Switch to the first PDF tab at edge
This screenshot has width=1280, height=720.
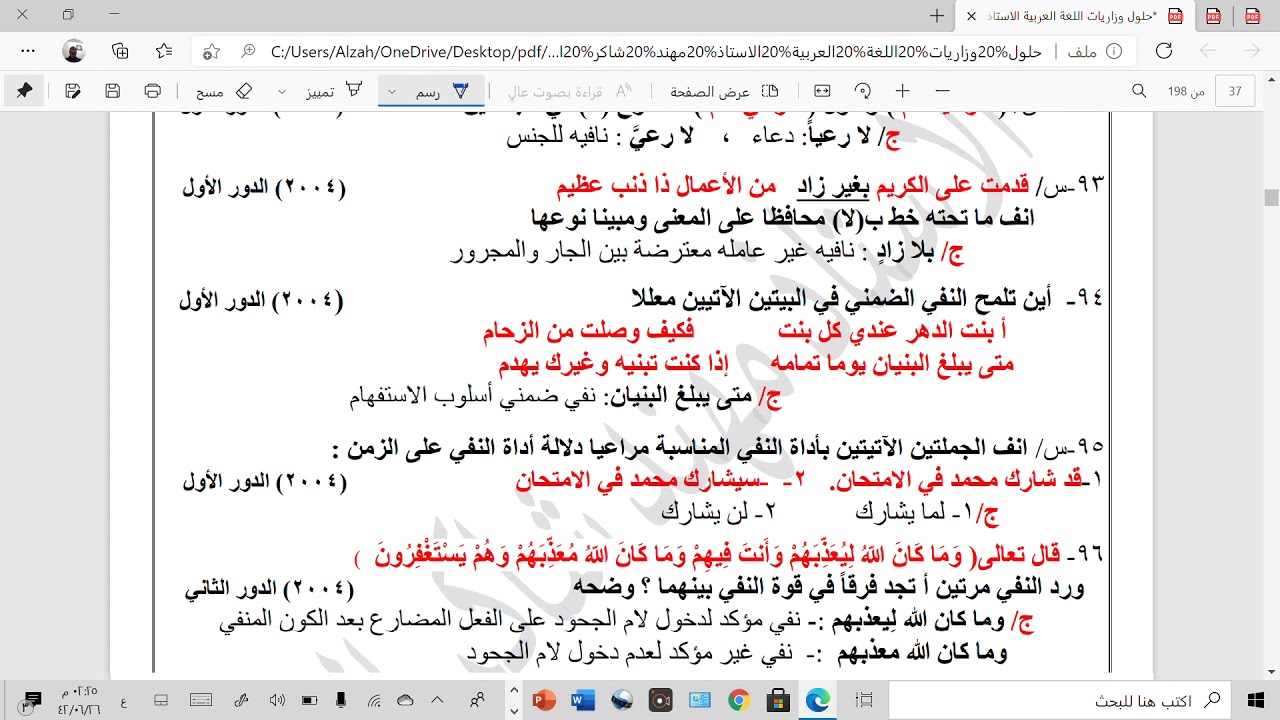pos(1251,15)
